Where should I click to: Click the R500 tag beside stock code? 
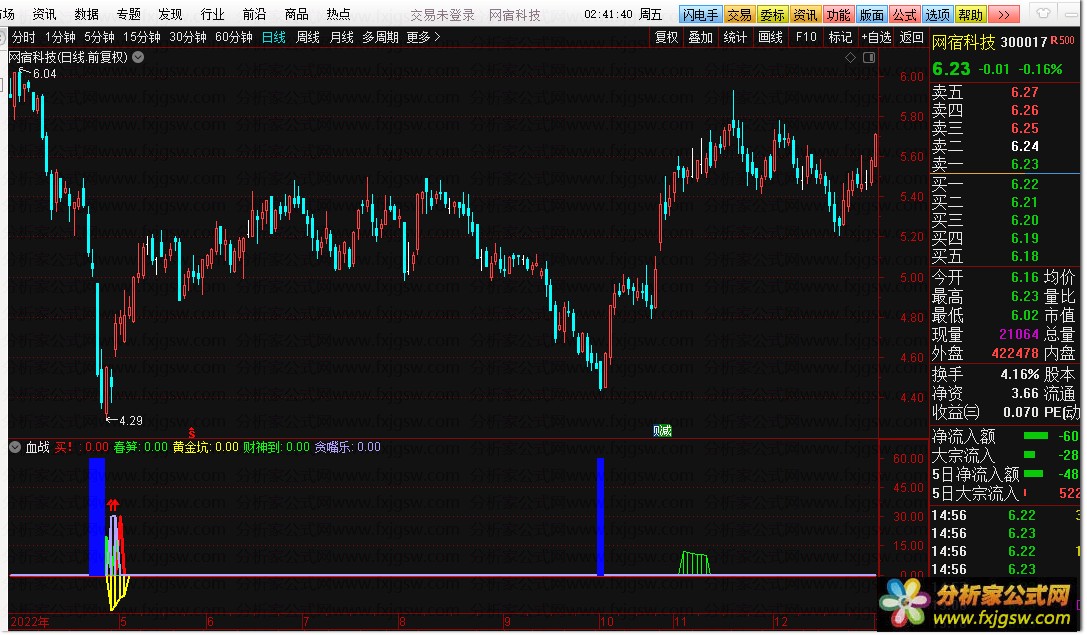pyautogui.click(x=1062, y=41)
